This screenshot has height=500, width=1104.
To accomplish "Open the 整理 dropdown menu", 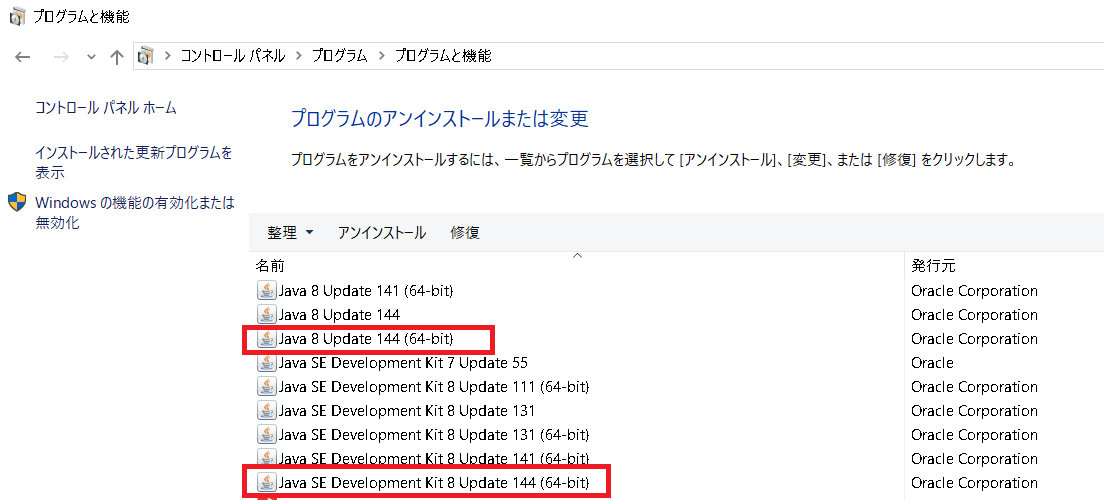I will [x=290, y=232].
